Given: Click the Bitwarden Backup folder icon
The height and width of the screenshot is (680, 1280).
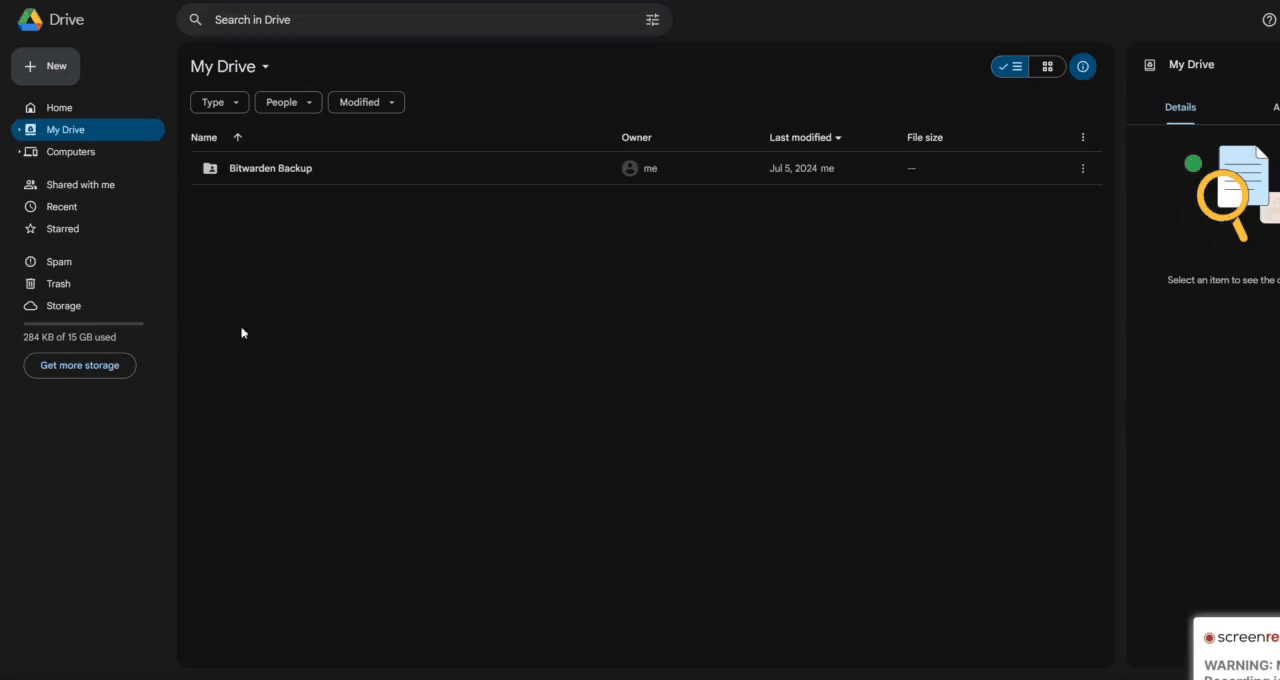Looking at the screenshot, I should click(210, 169).
